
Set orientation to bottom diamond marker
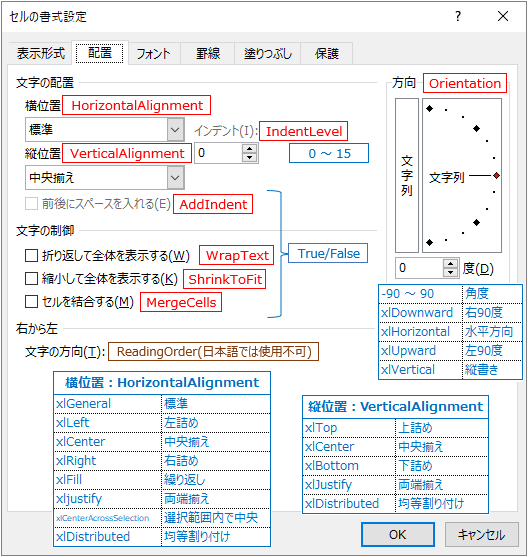[430, 243]
